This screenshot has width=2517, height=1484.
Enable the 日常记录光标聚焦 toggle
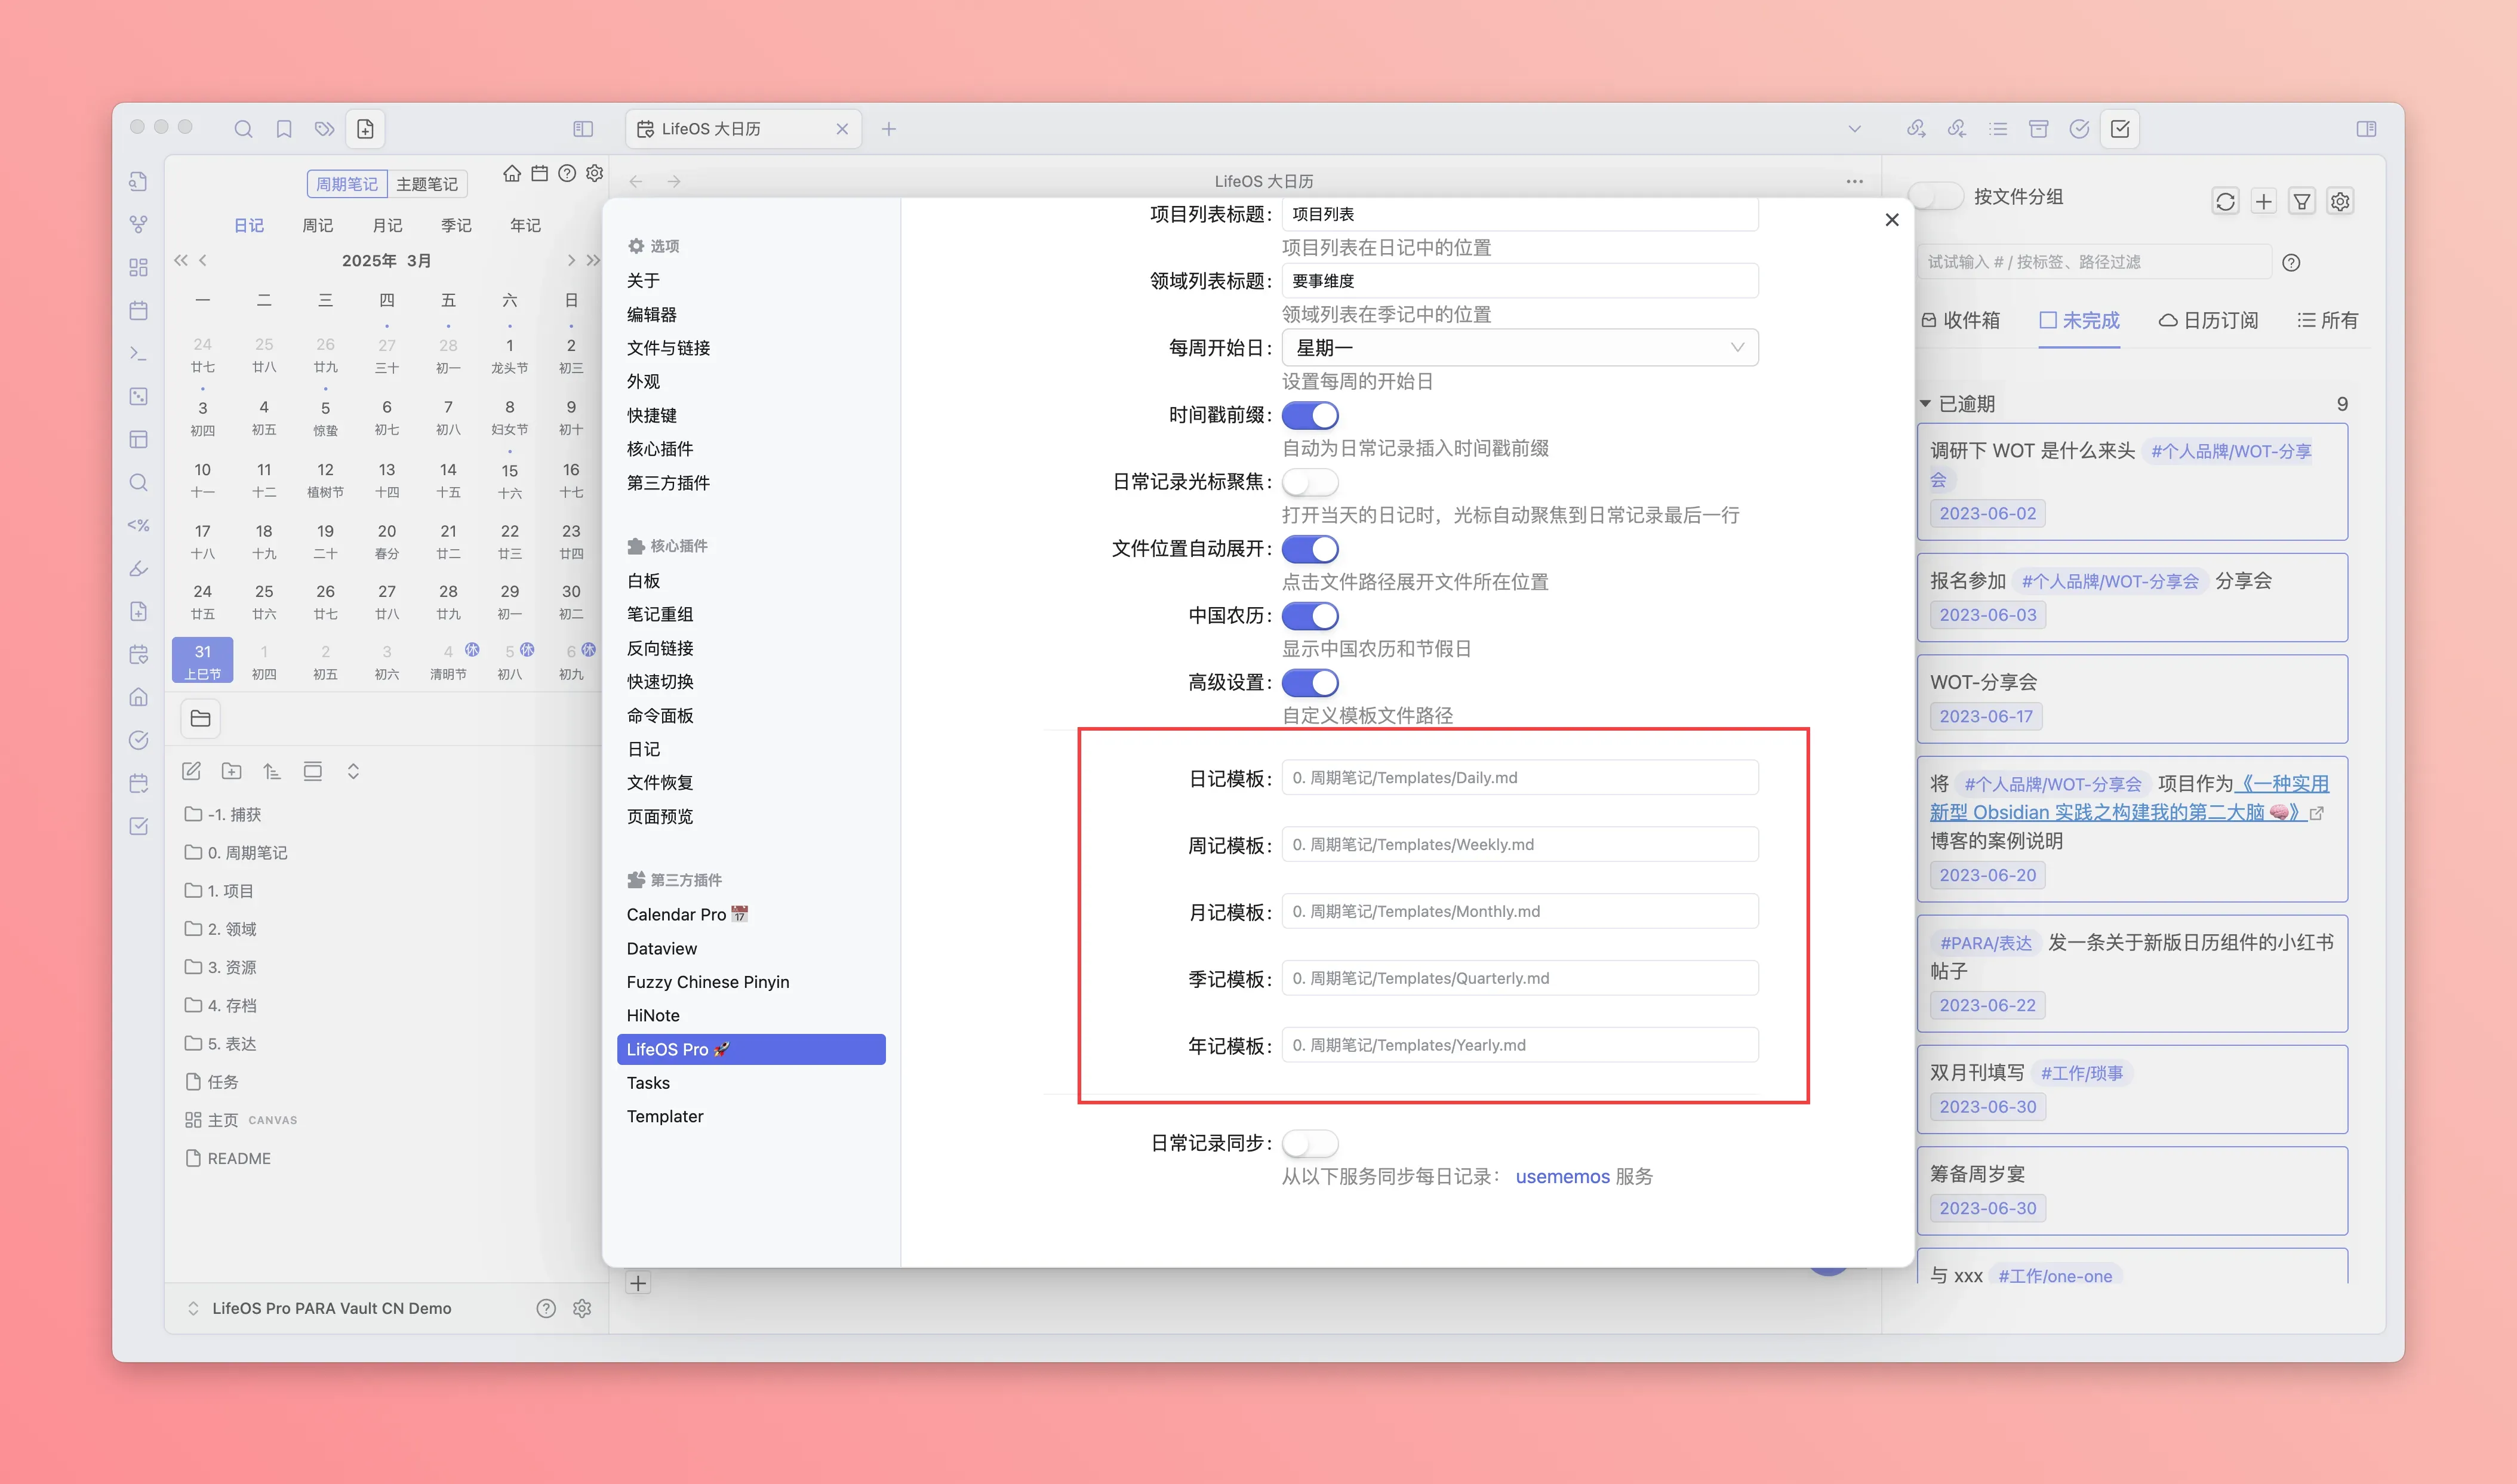[1310, 482]
